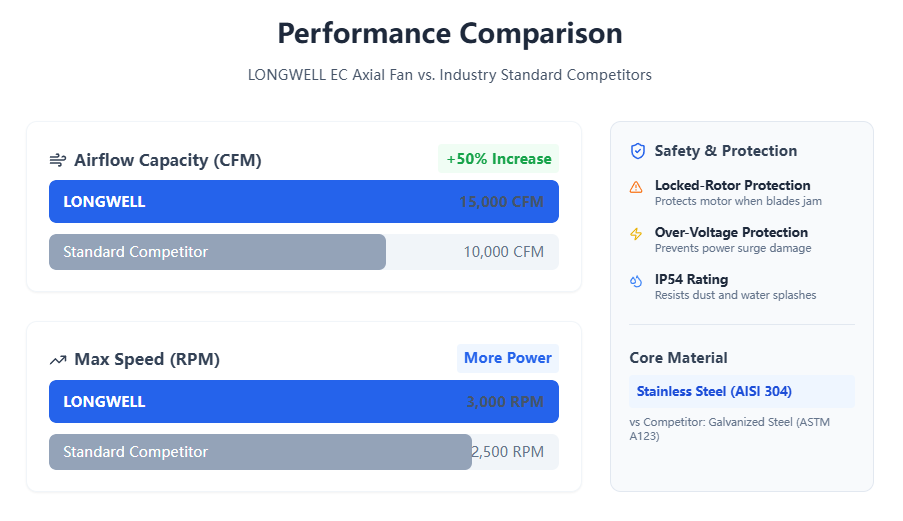Click the water droplets IP54 Rating icon

pyautogui.click(x=637, y=281)
